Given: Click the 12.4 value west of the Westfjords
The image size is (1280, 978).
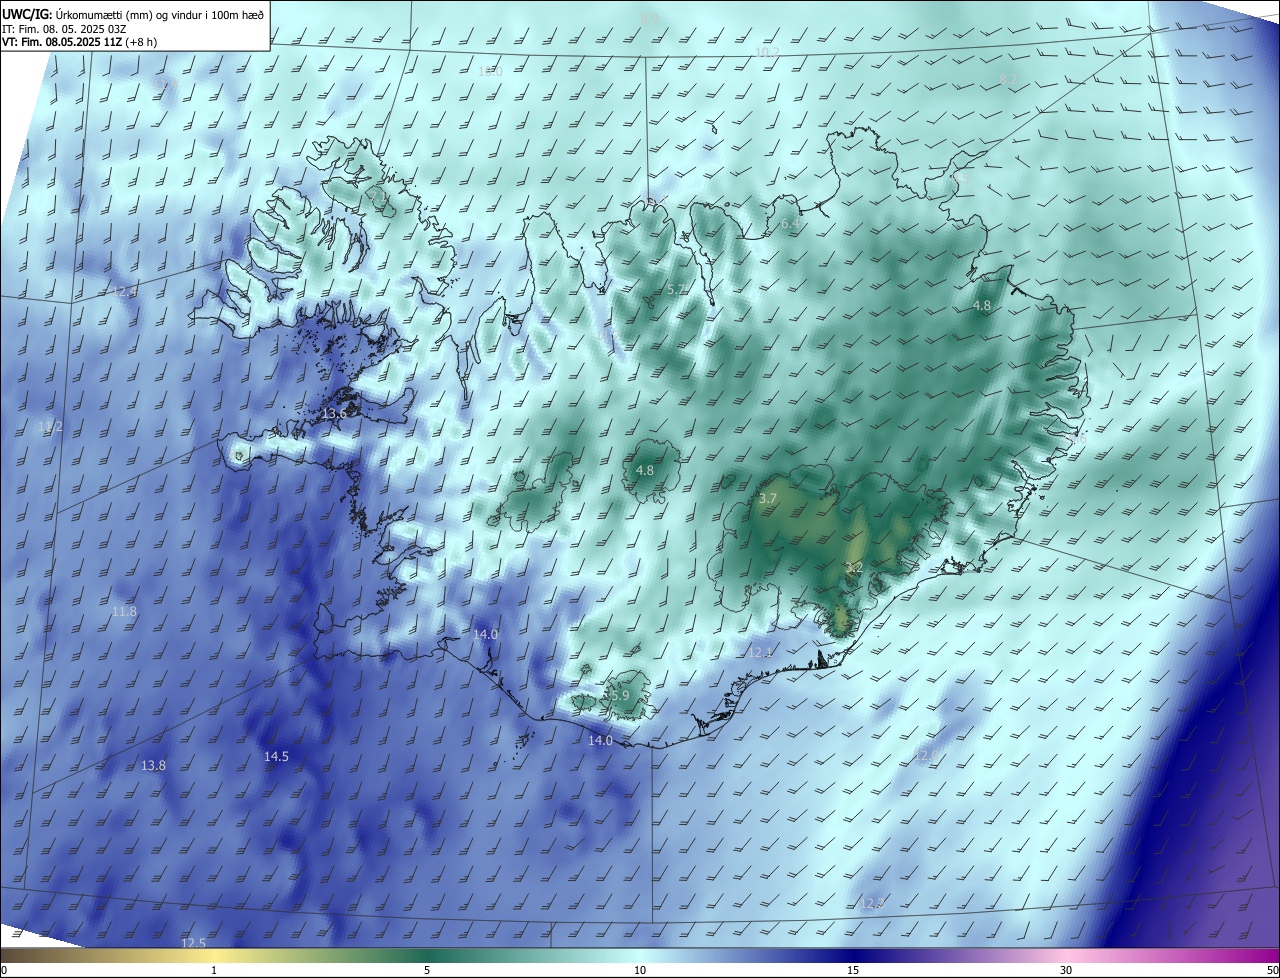Looking at the screenshot, I should 124,292.
